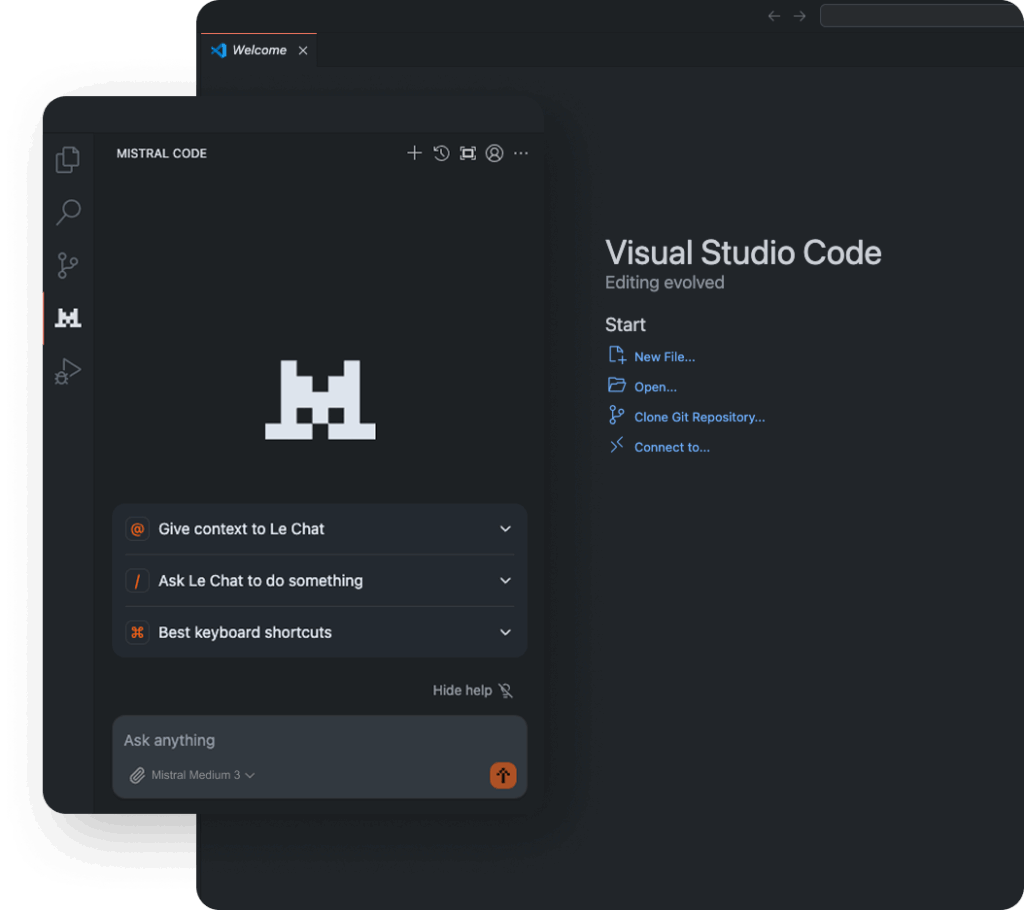The image size is (1024, 910).
Task: Click the New File icon under Start
Action: click(x=617, y=355)
